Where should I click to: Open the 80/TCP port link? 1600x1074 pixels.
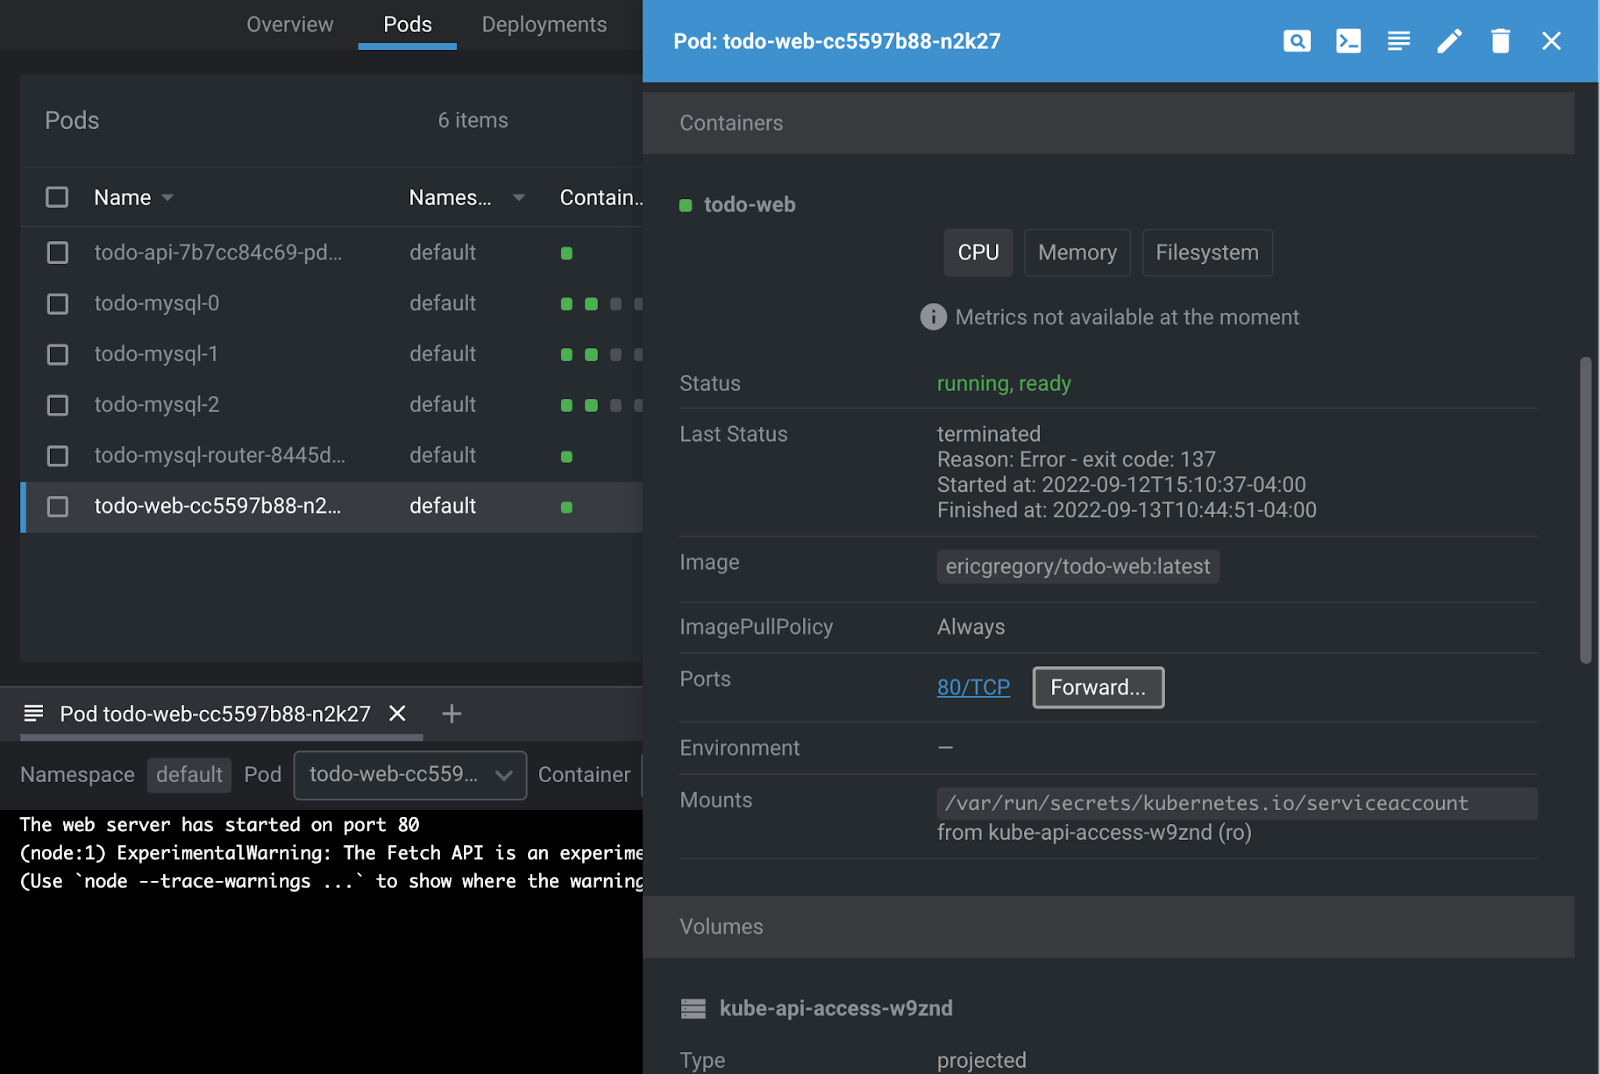tap(973, 688)
